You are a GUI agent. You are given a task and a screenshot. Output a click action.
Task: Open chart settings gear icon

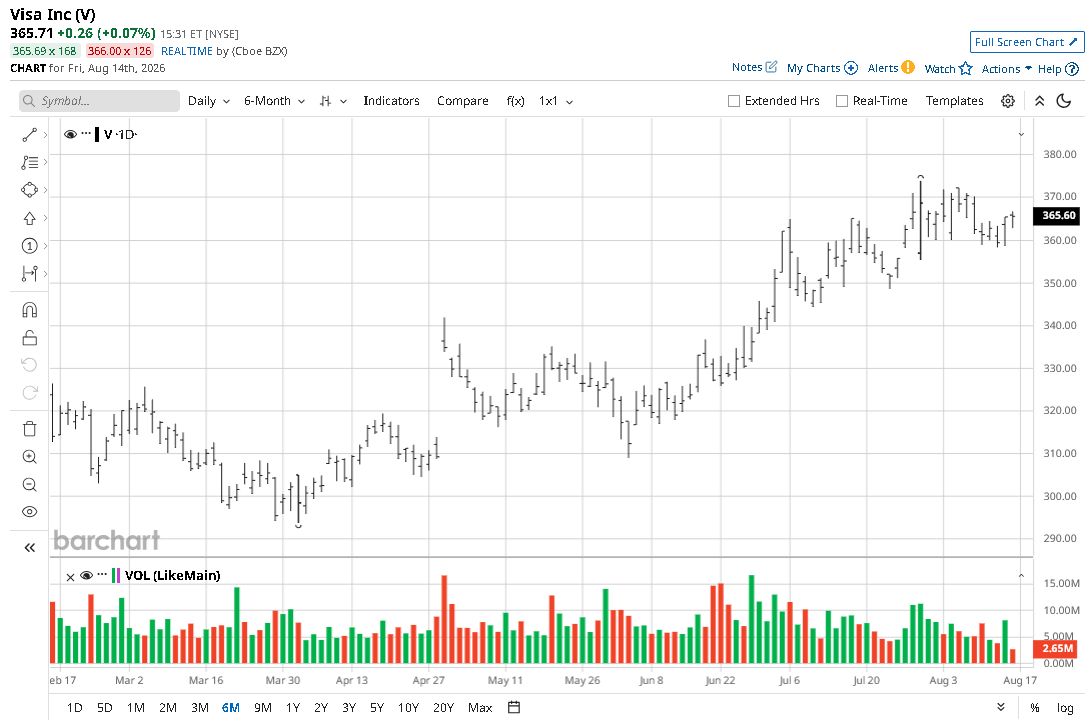point(1008,101)
